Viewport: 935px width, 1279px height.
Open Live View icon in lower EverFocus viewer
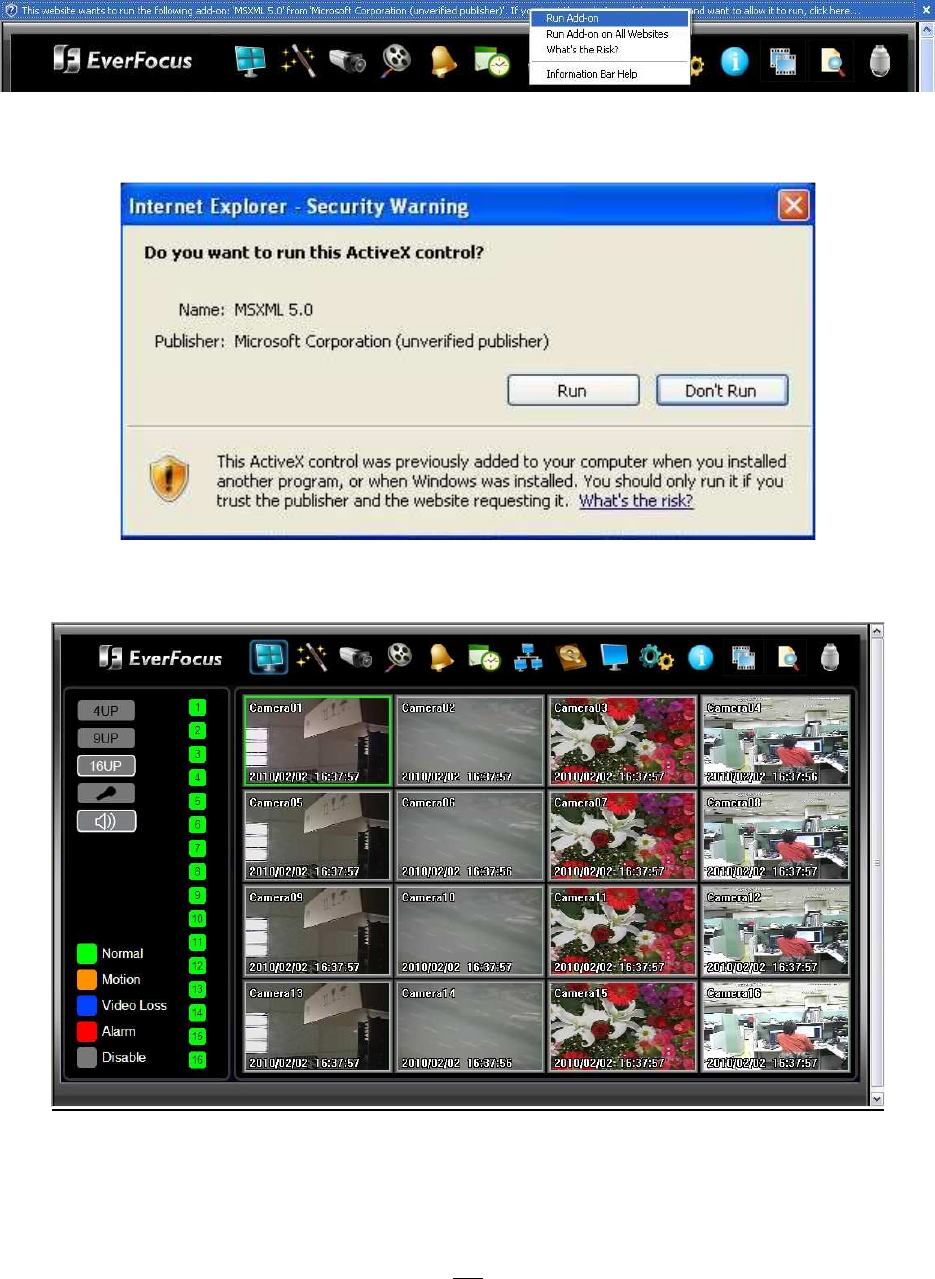coord(268,657)
